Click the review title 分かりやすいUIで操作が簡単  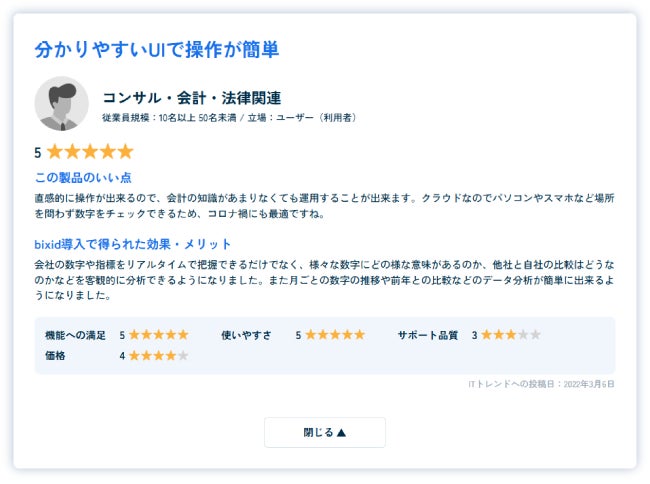pyautogui.click(x=156, y=49)
